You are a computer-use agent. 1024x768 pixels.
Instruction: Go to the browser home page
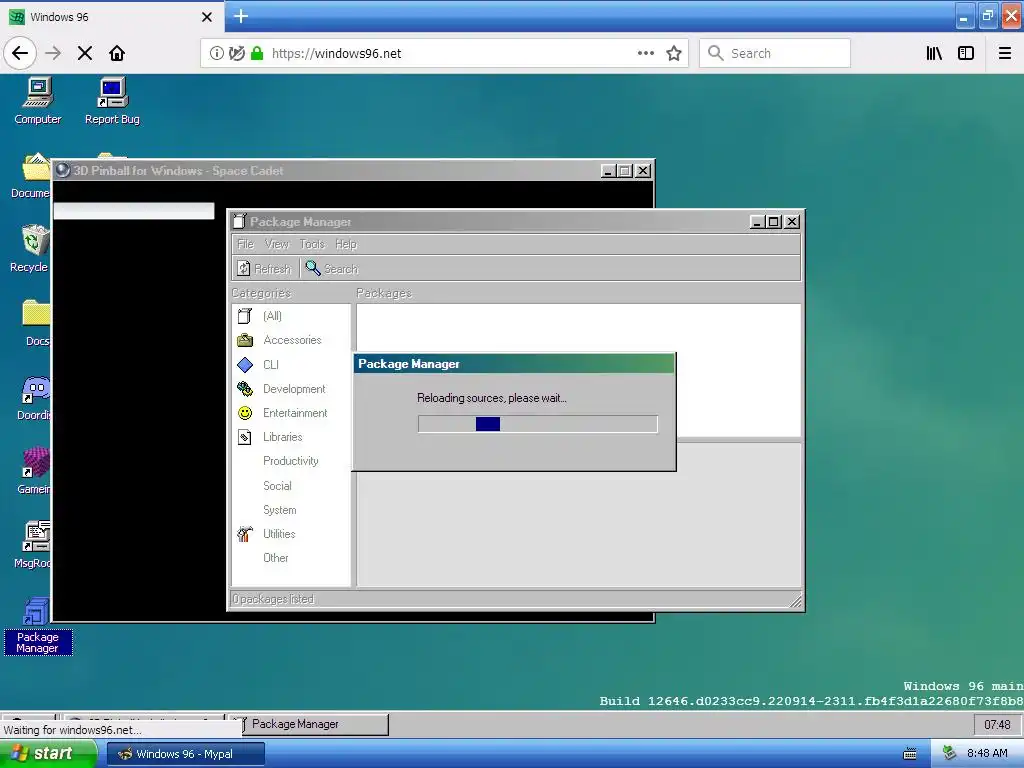coord(117,53)
